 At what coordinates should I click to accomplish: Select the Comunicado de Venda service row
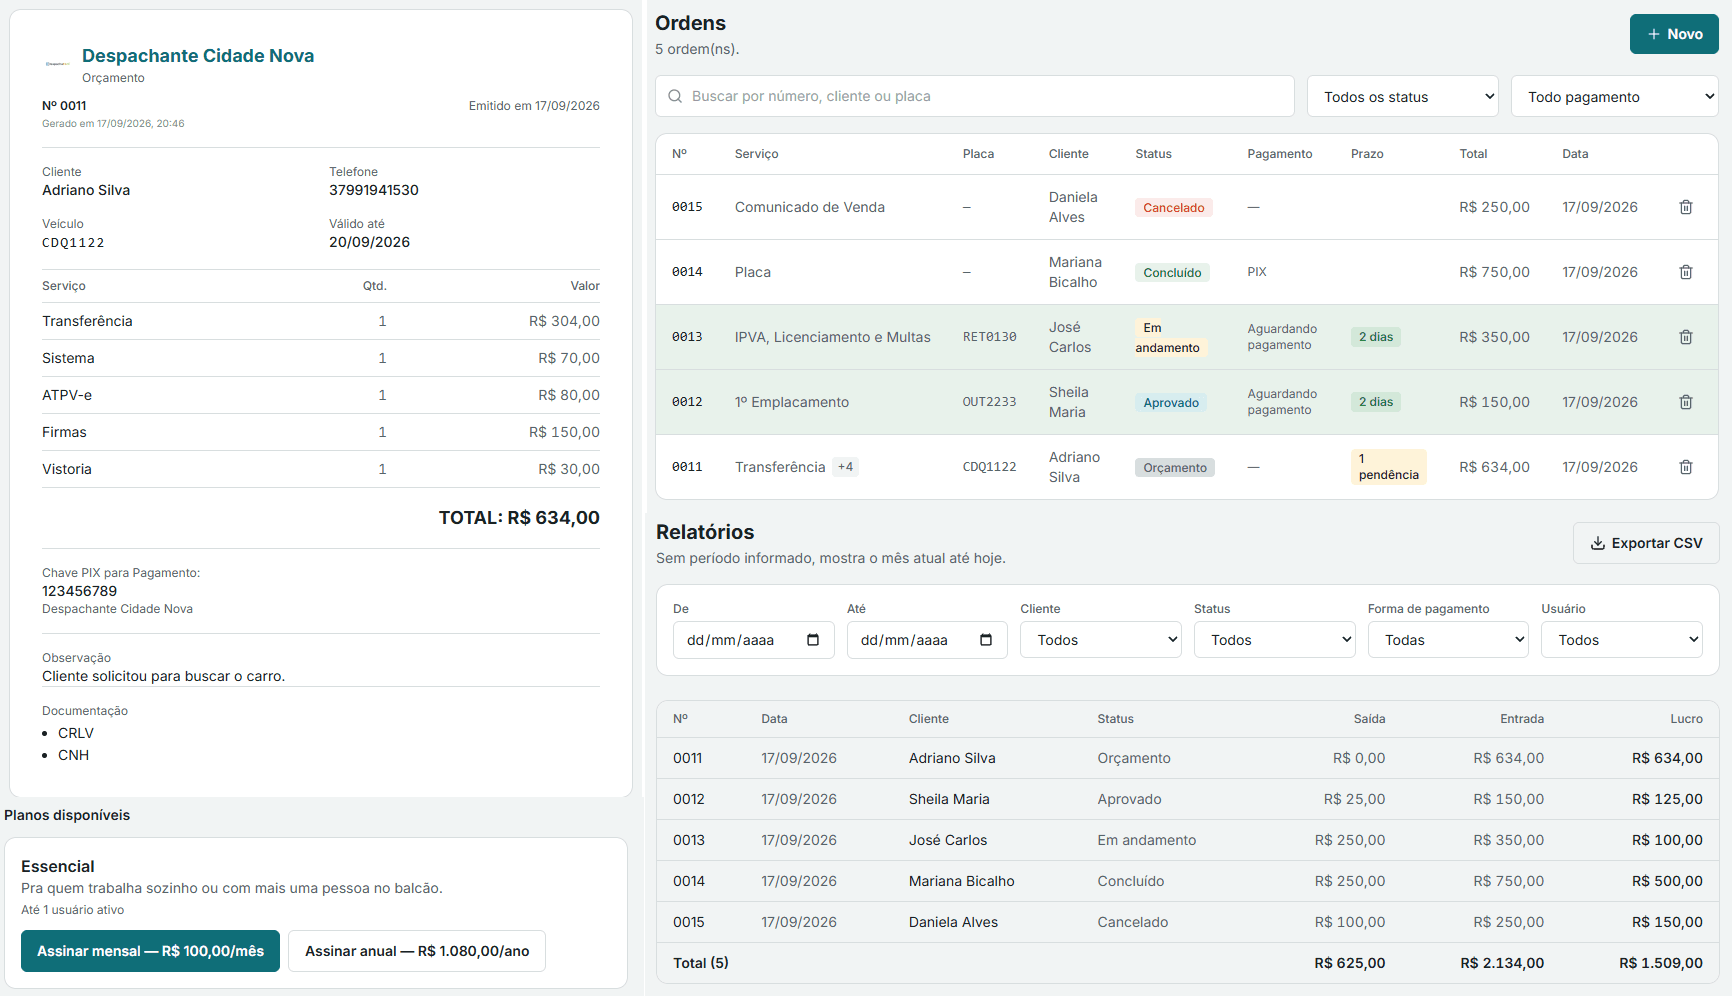pyautogui.click(x=1187, y=207)
